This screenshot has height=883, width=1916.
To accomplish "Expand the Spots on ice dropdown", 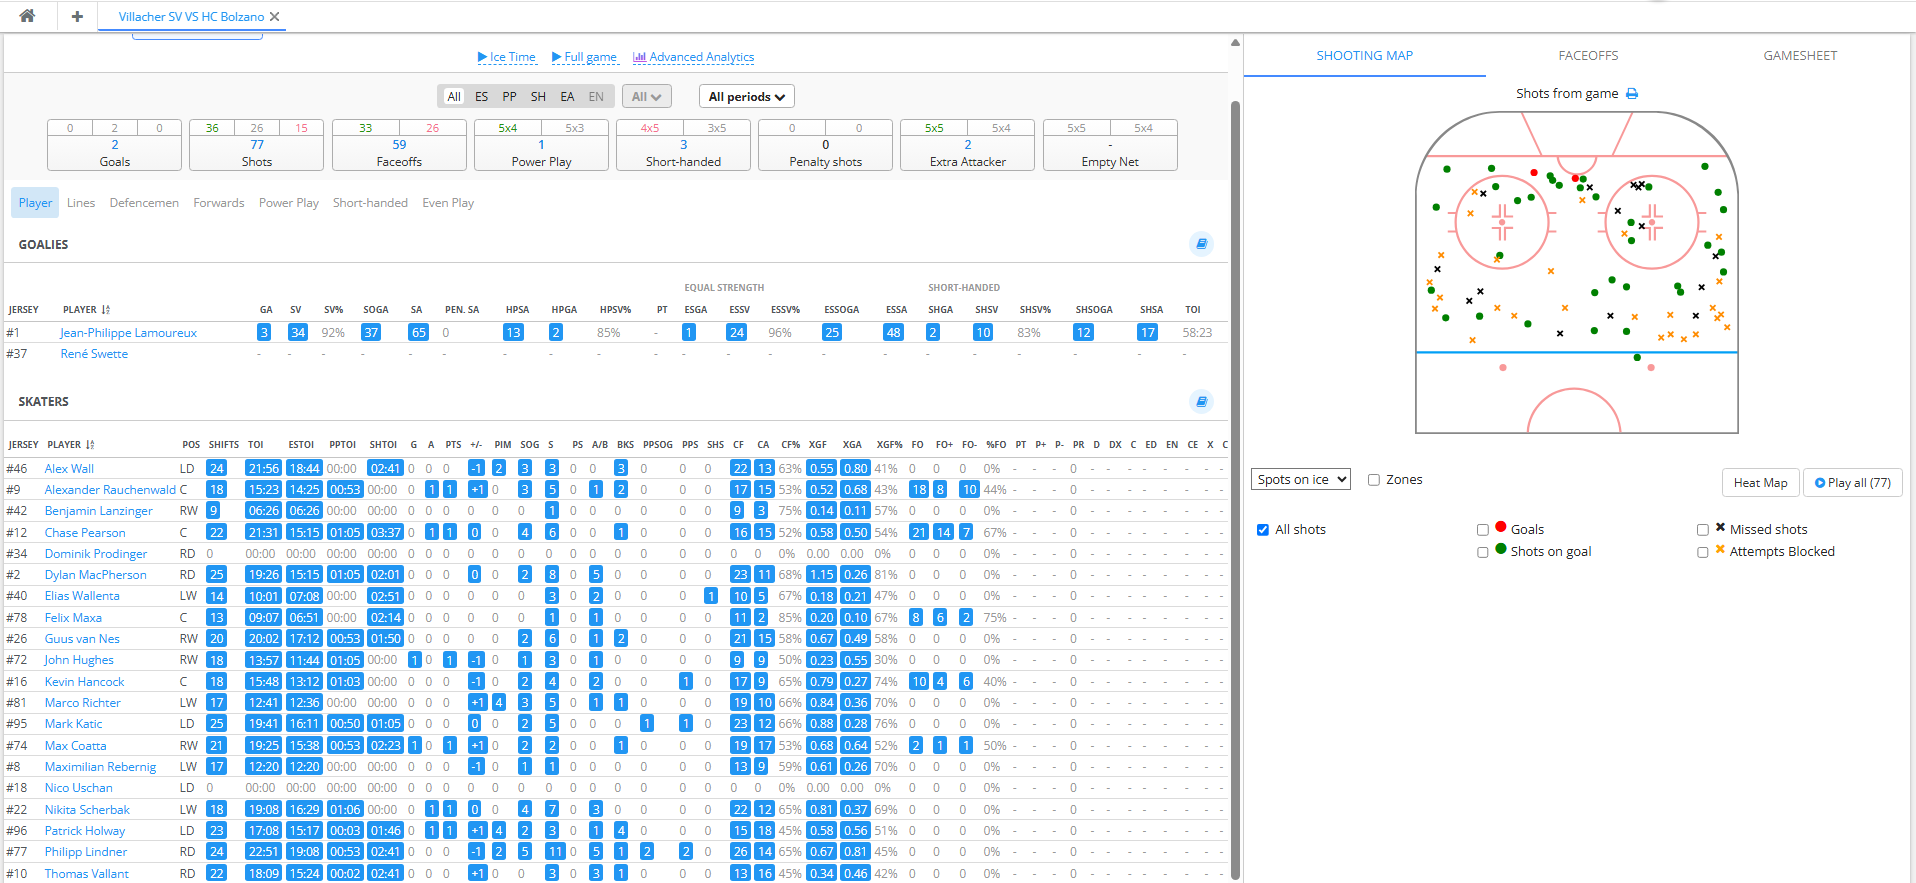I will pyautogui.click(x=1300, y=480).
